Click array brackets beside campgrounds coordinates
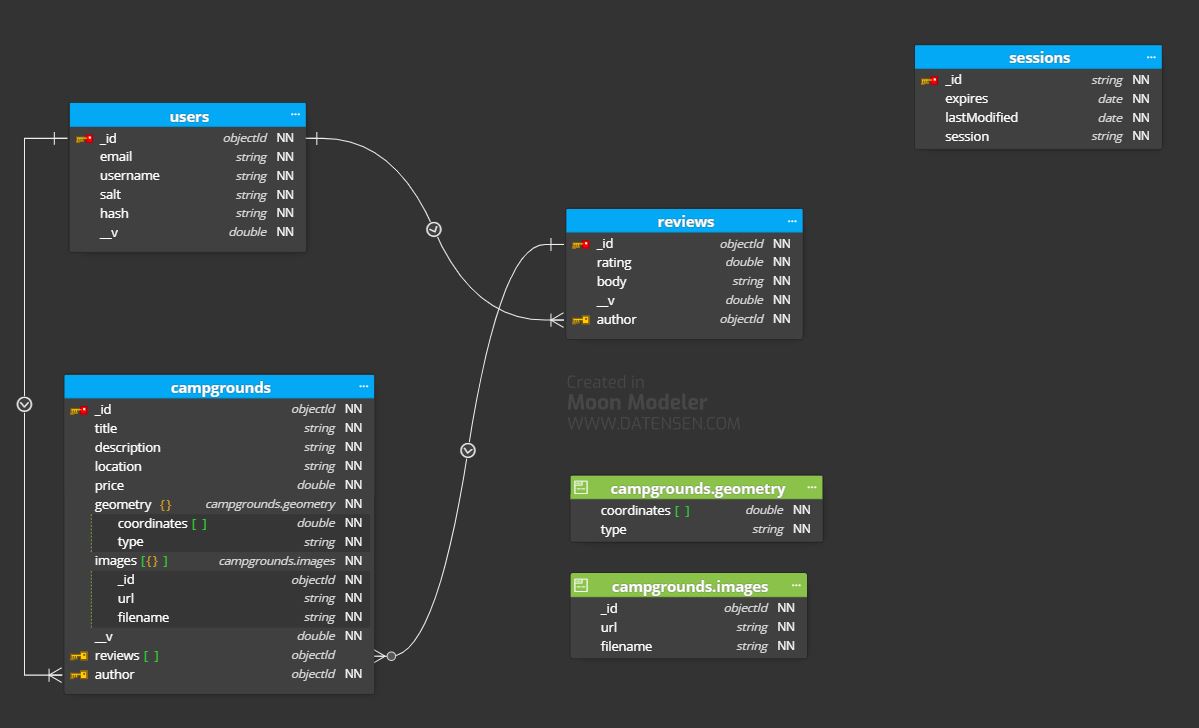The image size is (1199, 728). 199,524
